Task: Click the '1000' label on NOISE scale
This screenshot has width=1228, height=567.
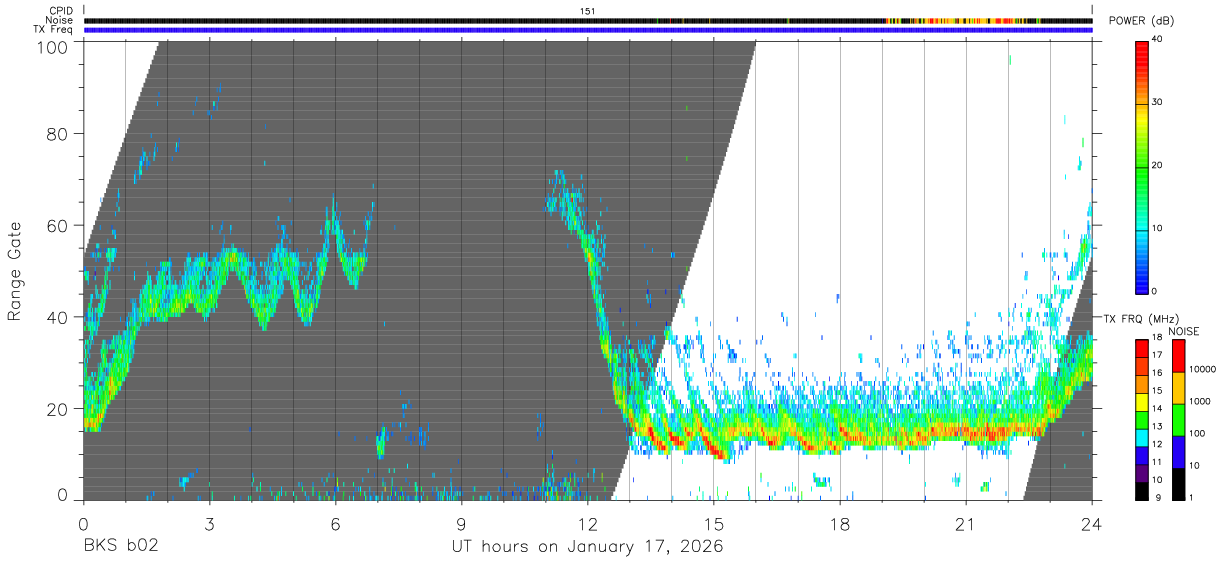Action: [1201, 401]
